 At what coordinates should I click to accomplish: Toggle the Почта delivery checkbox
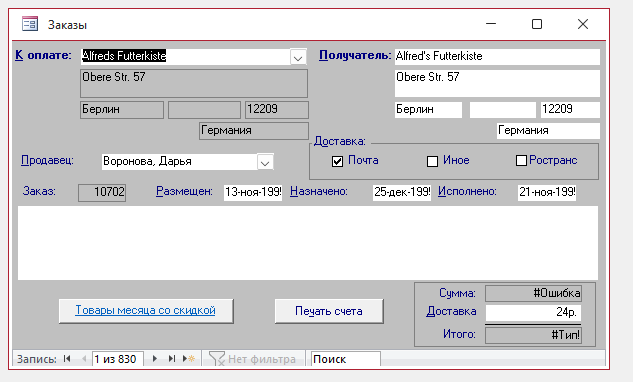(337, 162)
